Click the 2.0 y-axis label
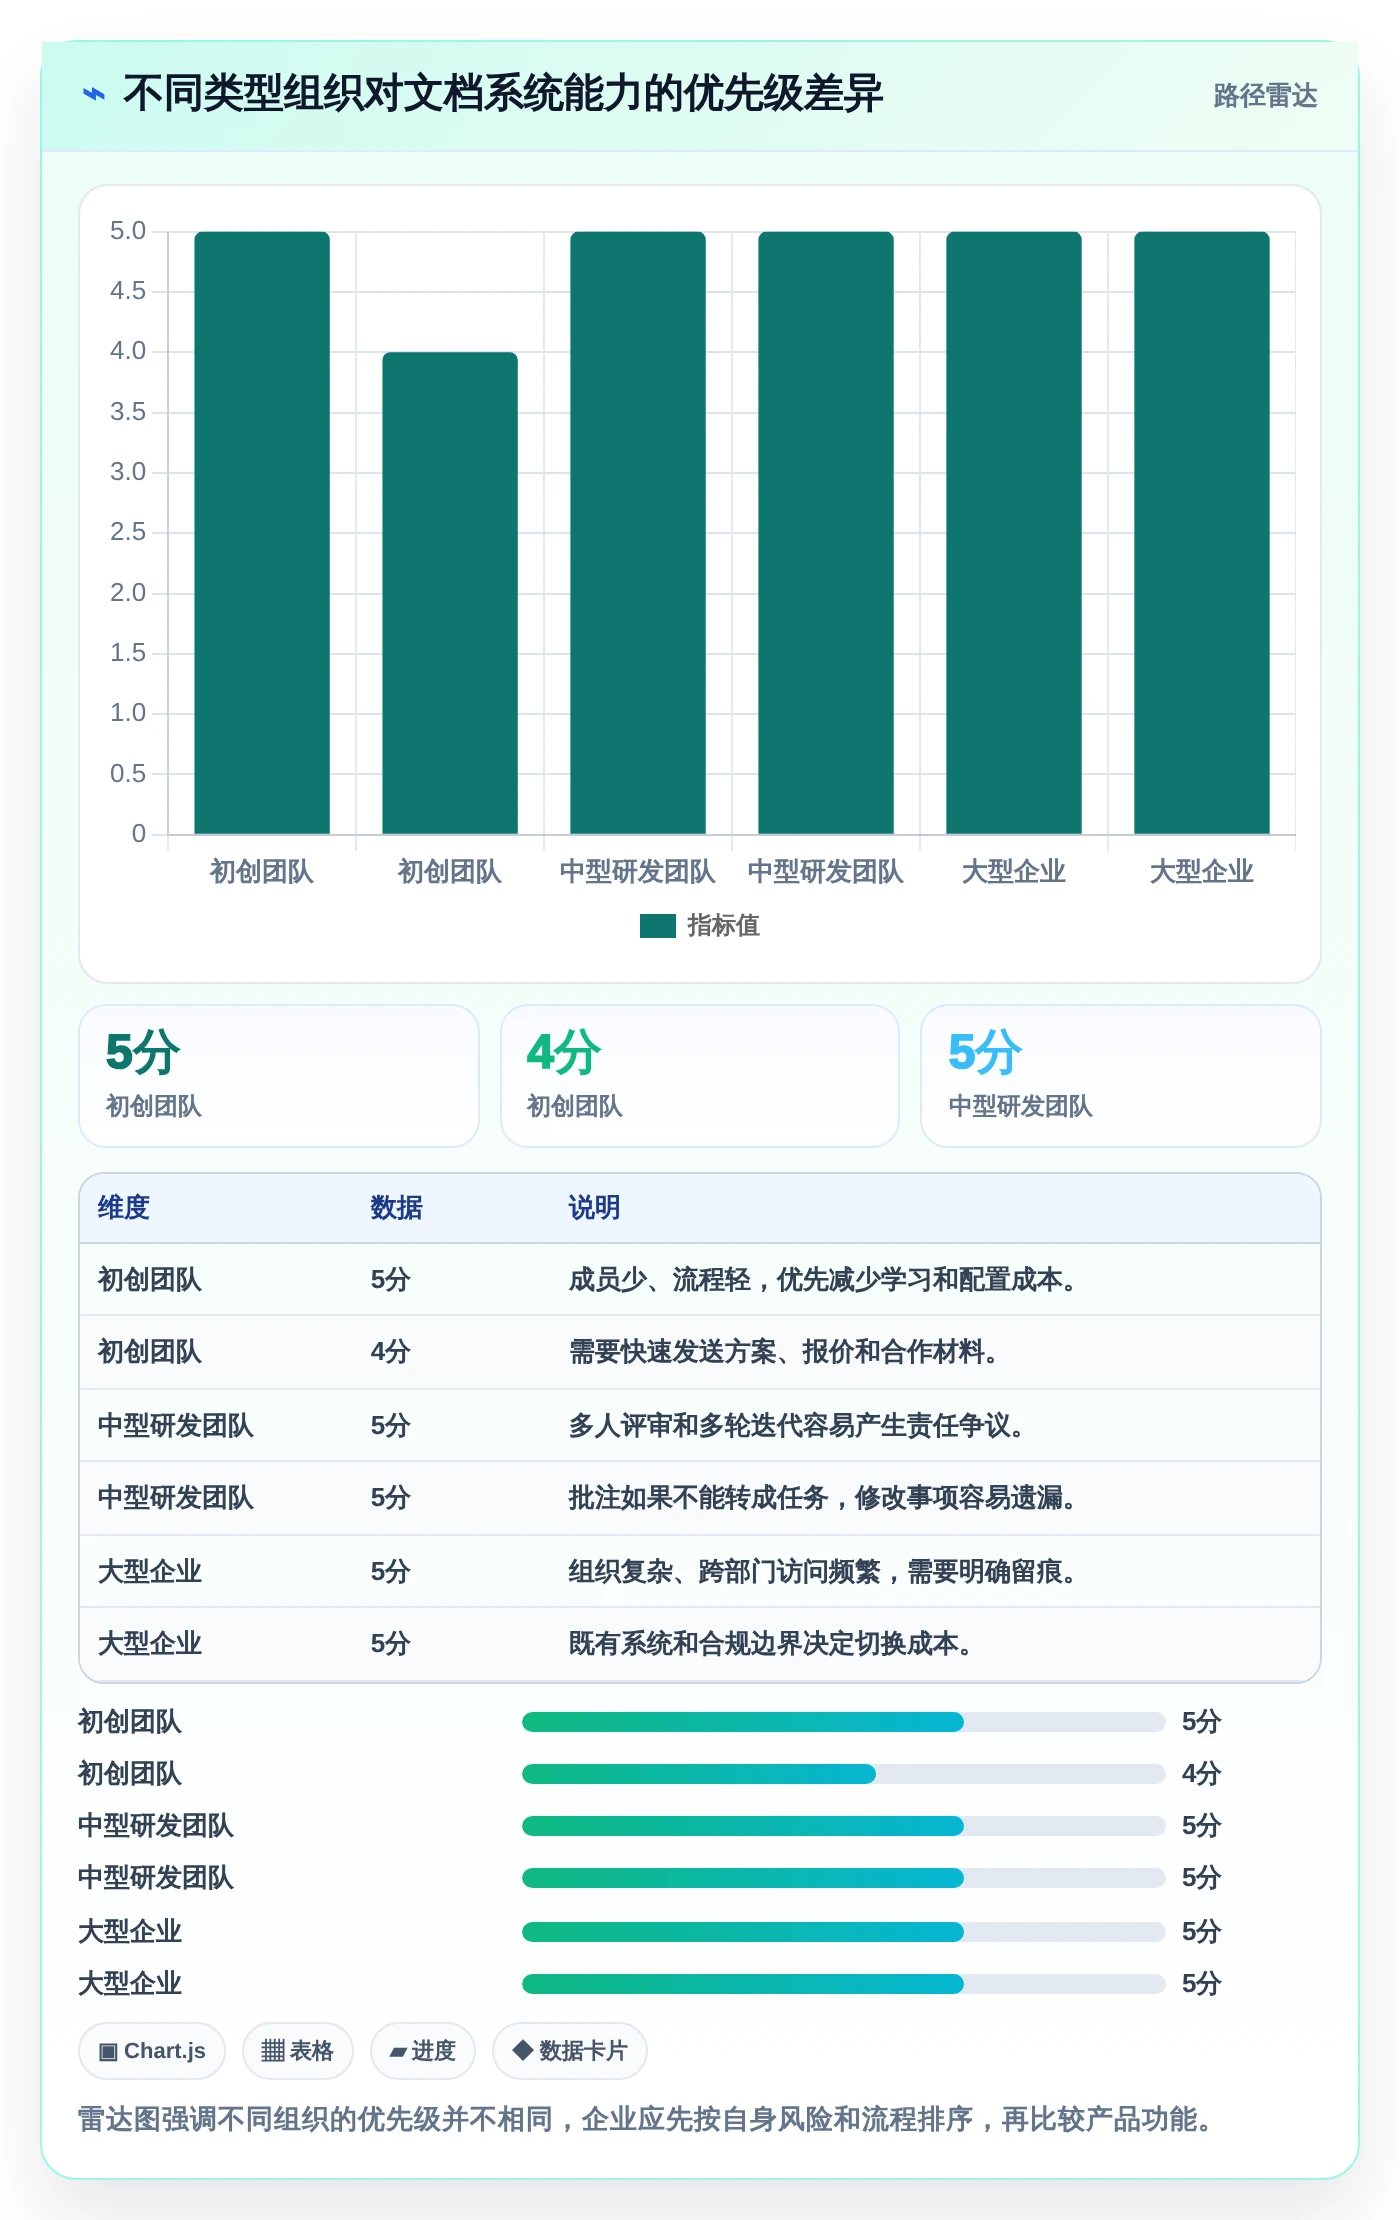Image resolution: width=1400 pixels, height=2220 pixels. (x=128, y=593)
